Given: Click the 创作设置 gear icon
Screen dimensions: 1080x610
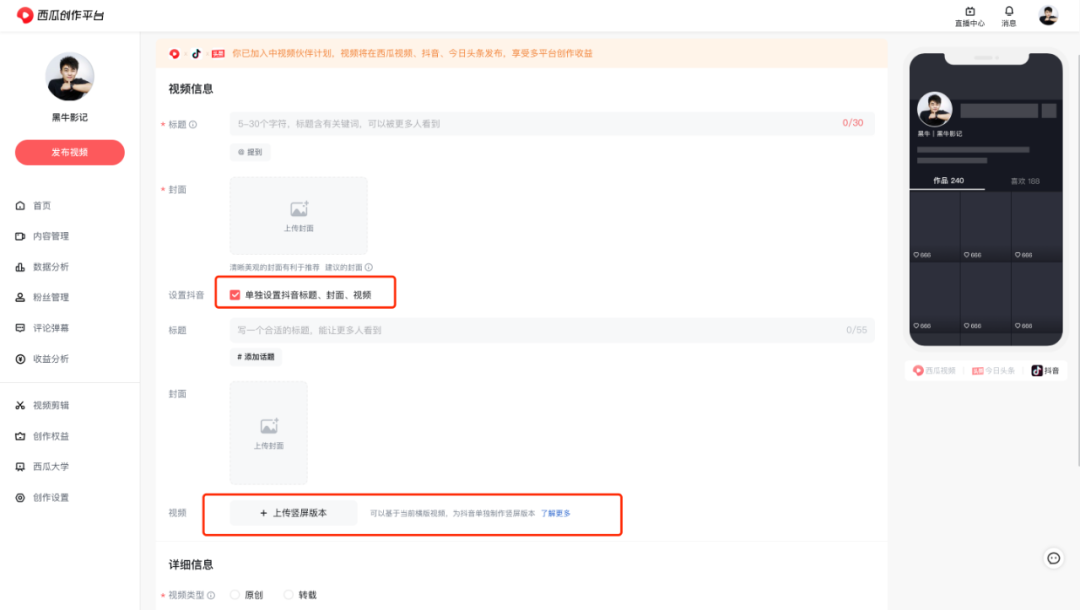Looking at the screenshot, I should coord(20,497).
